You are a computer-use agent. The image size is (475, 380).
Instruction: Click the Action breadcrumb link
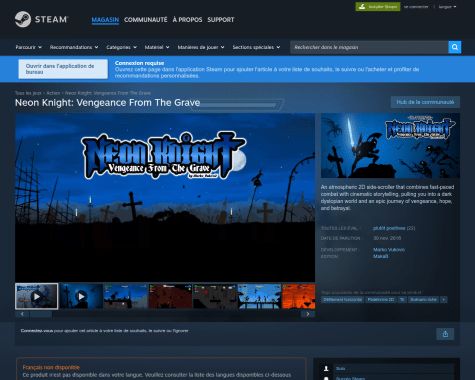tap(53, 93)
